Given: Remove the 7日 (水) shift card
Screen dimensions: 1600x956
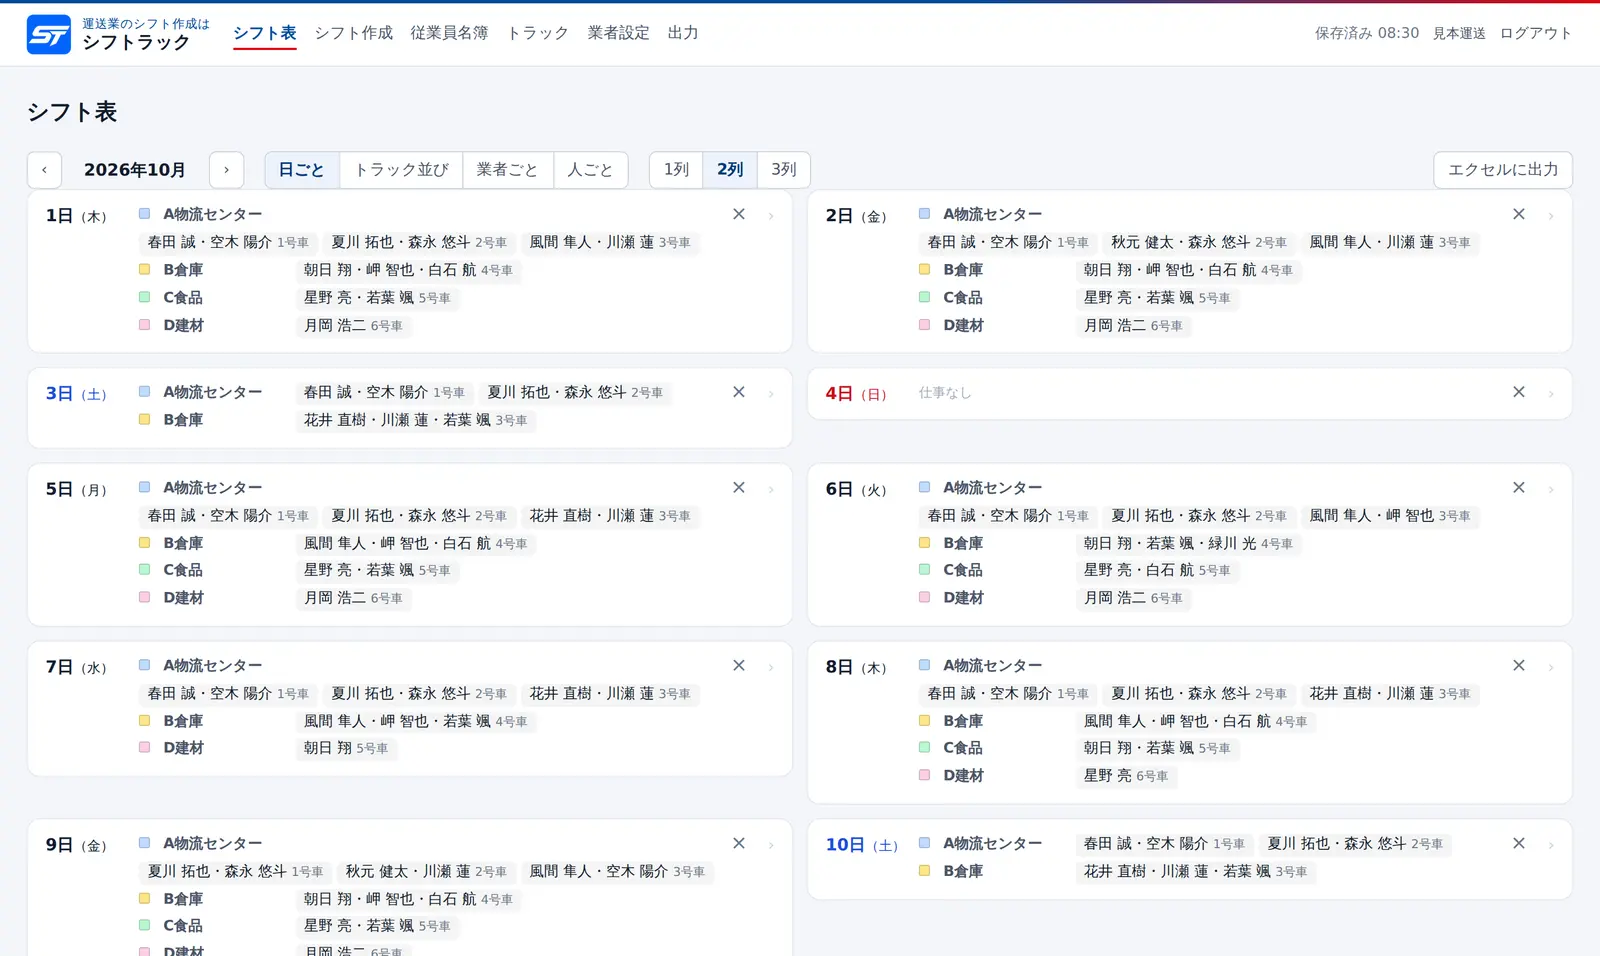Looking at the screenshot, I should [x=739, y=665].
